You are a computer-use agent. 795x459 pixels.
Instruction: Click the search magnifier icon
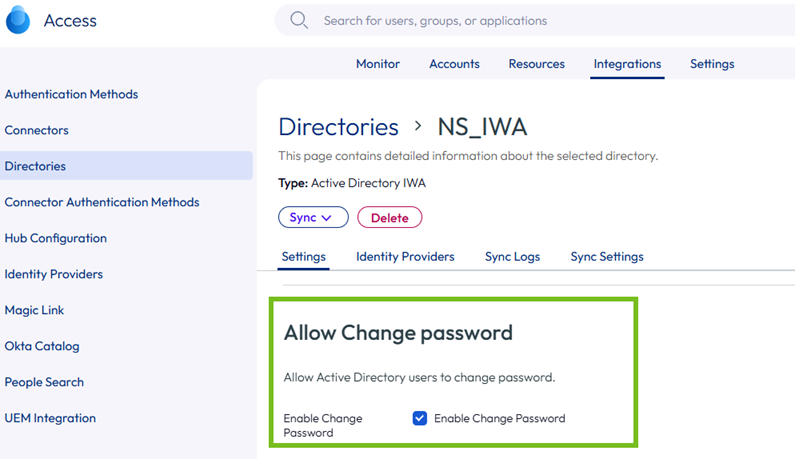click(299, 20)
